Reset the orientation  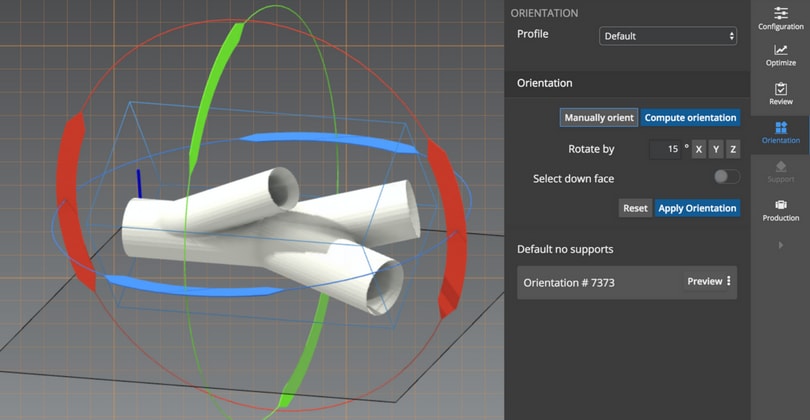point(635,208)
